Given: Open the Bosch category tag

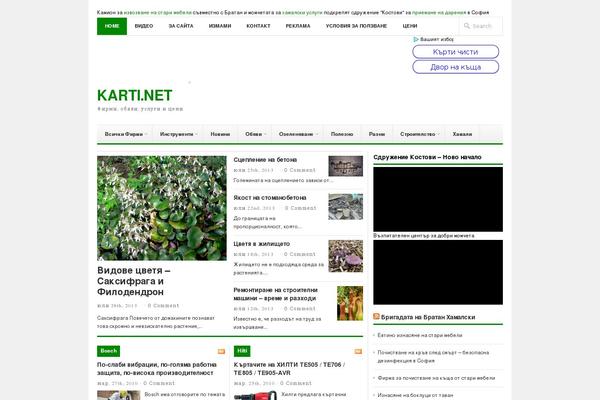Looking at the screenshot, I should tap(108, 351).
